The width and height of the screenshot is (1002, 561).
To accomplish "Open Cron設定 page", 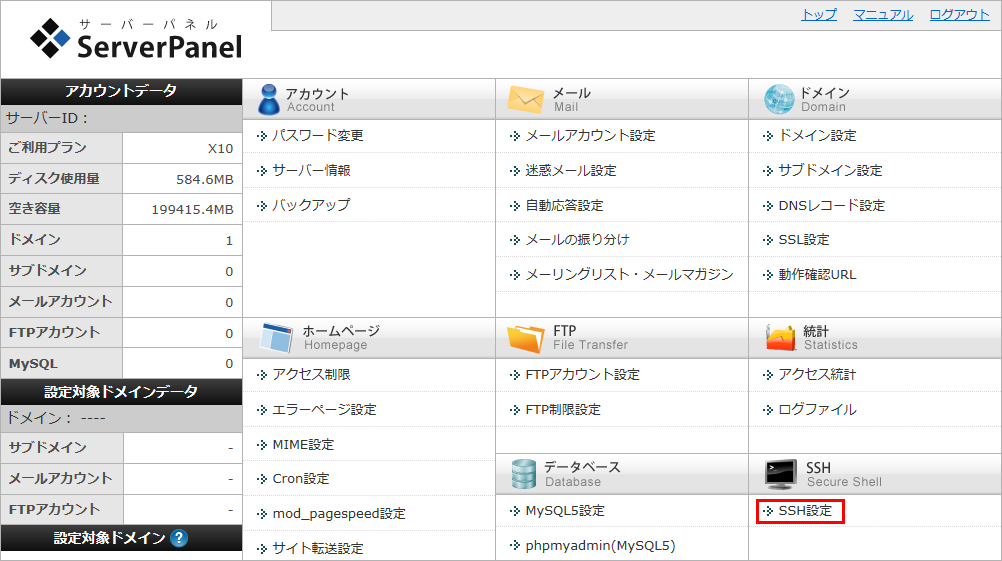I will pos(300,479).
